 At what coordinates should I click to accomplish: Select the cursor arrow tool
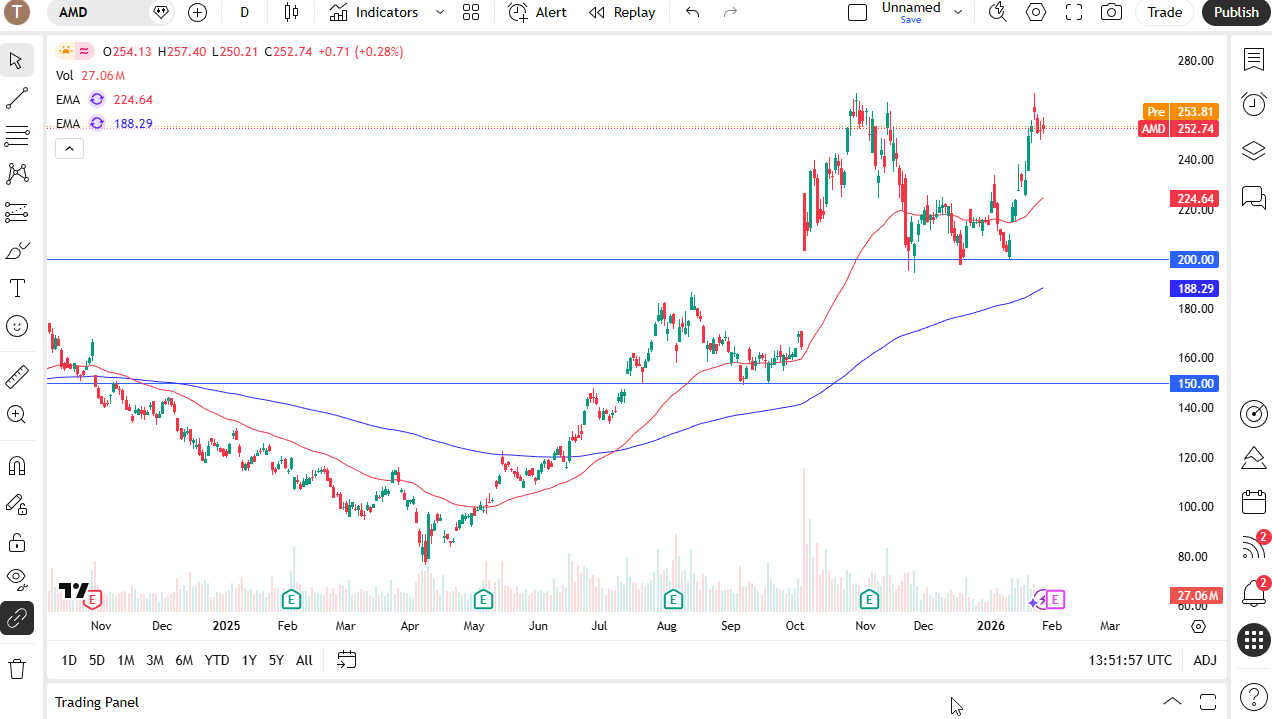click(x=17, y=60)
